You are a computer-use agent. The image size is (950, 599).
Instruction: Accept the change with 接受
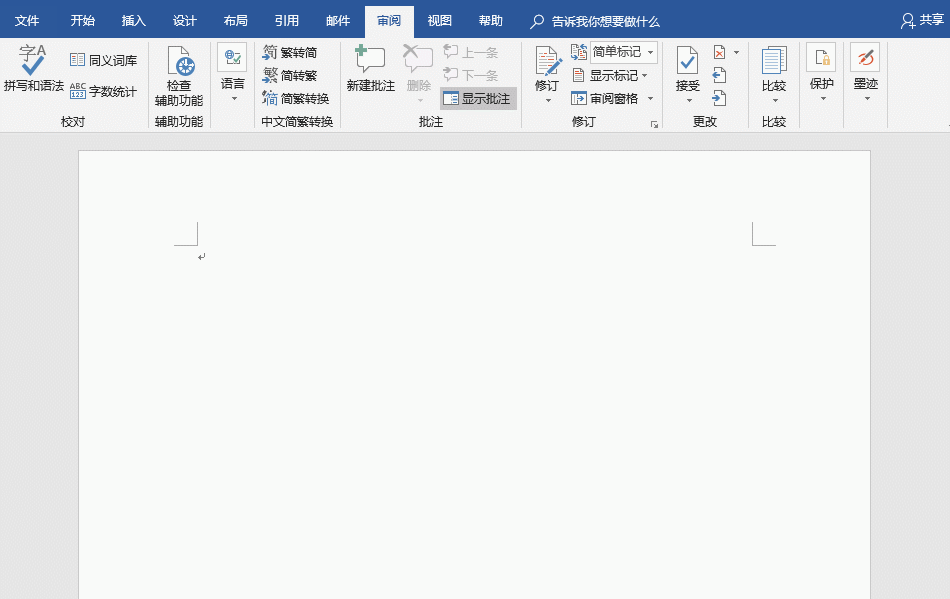[688, 68]
